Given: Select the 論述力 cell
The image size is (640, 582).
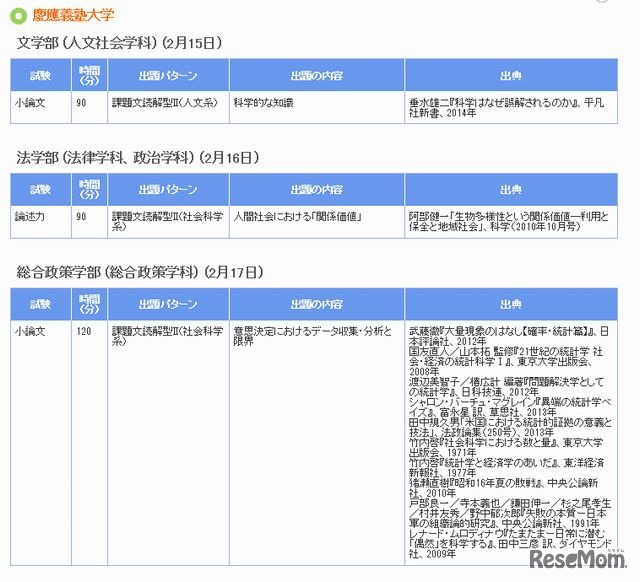Looking at the screenshot, I should pyautogui.click(x=40, y=222).
